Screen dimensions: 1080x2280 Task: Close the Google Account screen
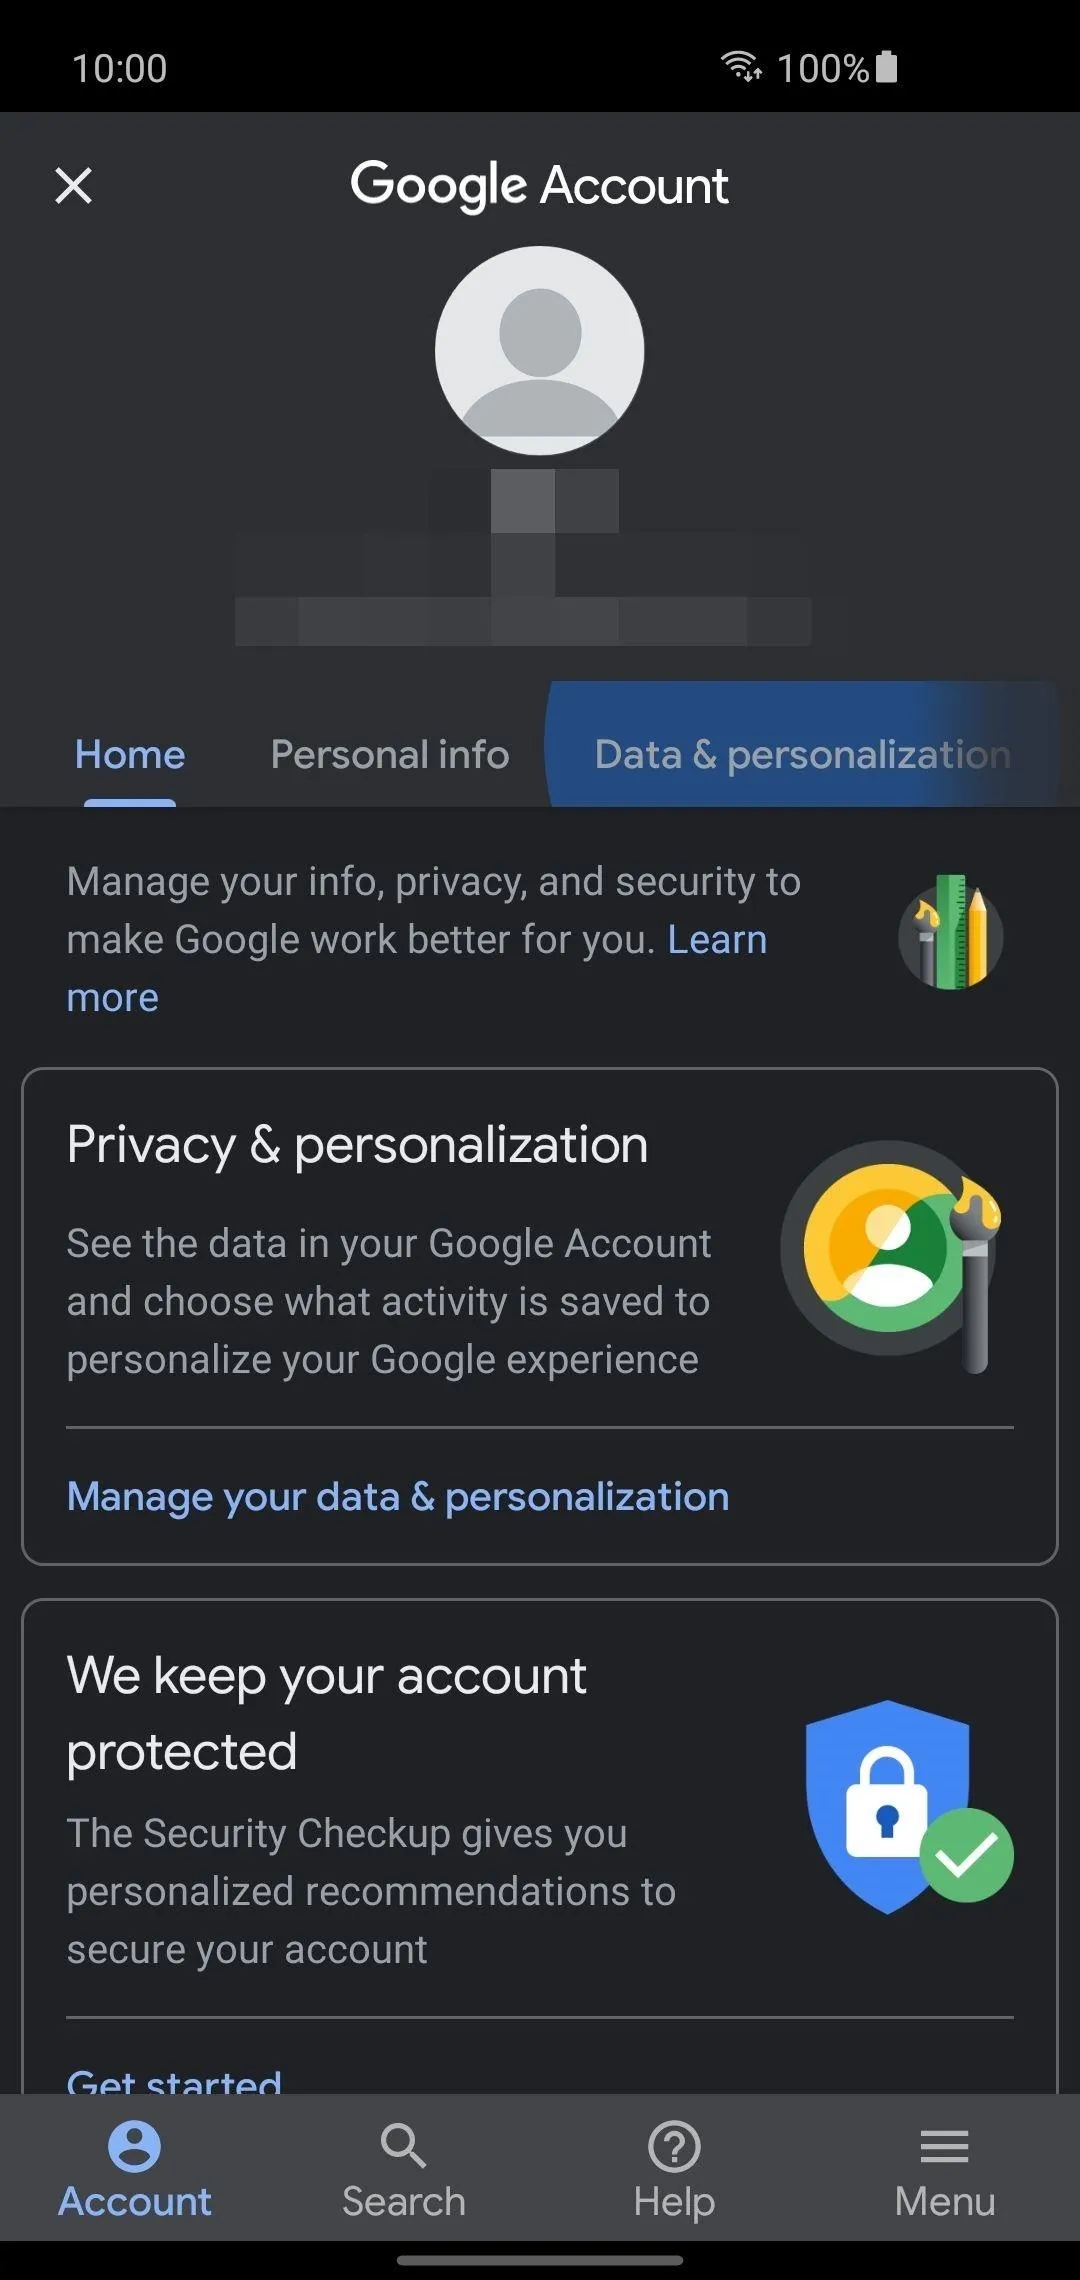click(x=73, y=185)
